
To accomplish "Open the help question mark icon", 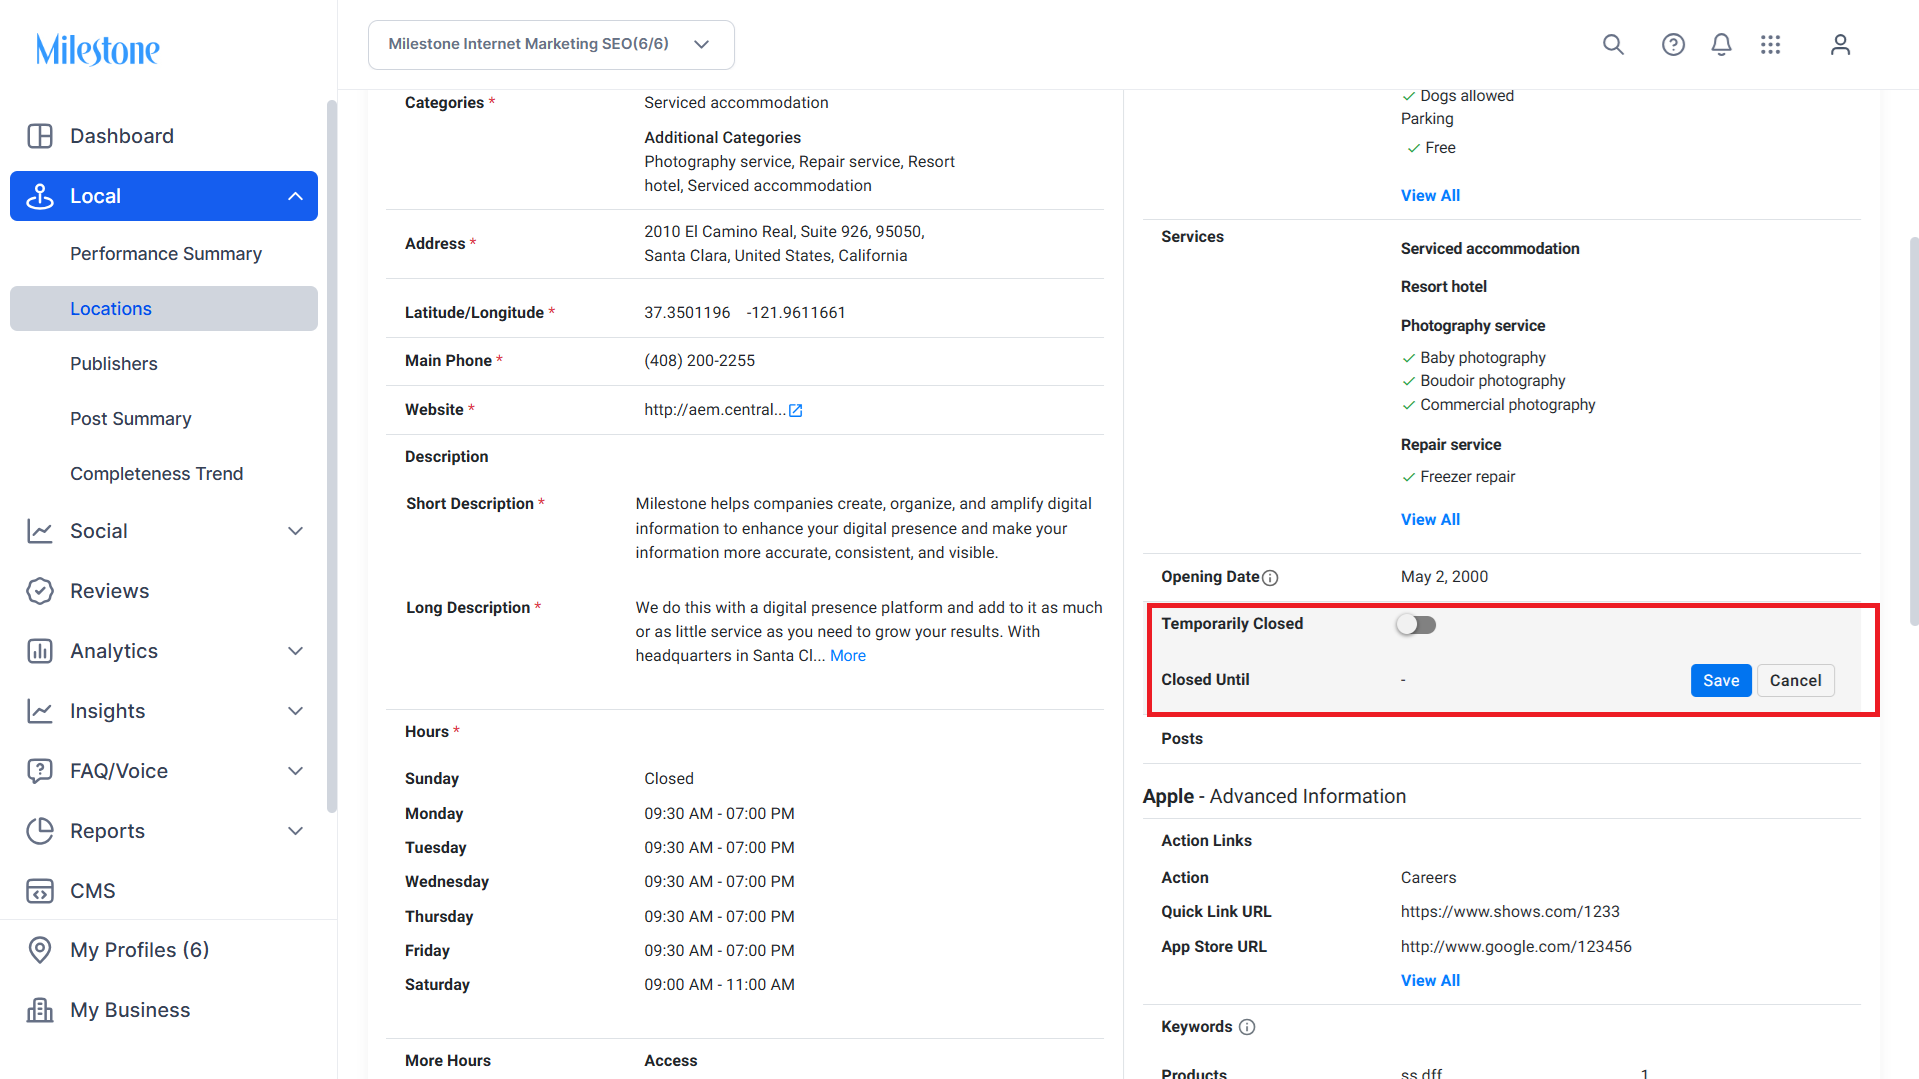I will (x=1673, y=45).
